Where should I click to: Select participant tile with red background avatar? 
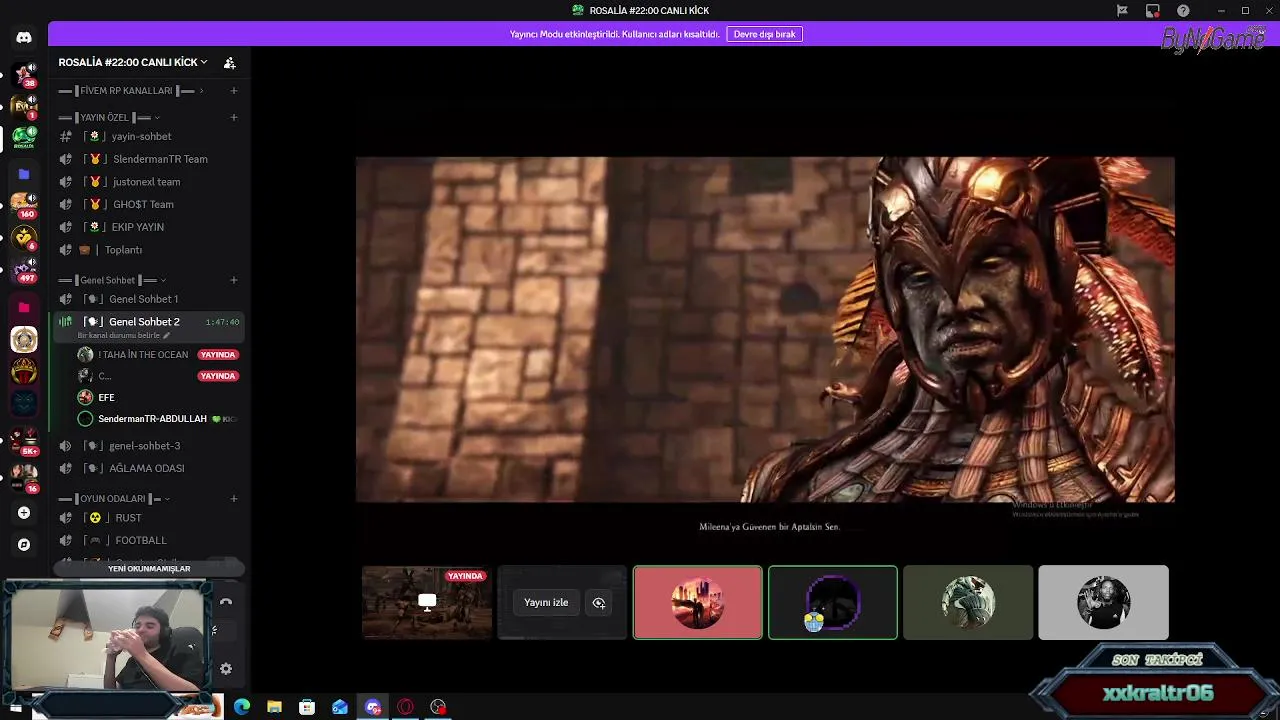coord(698,602)
